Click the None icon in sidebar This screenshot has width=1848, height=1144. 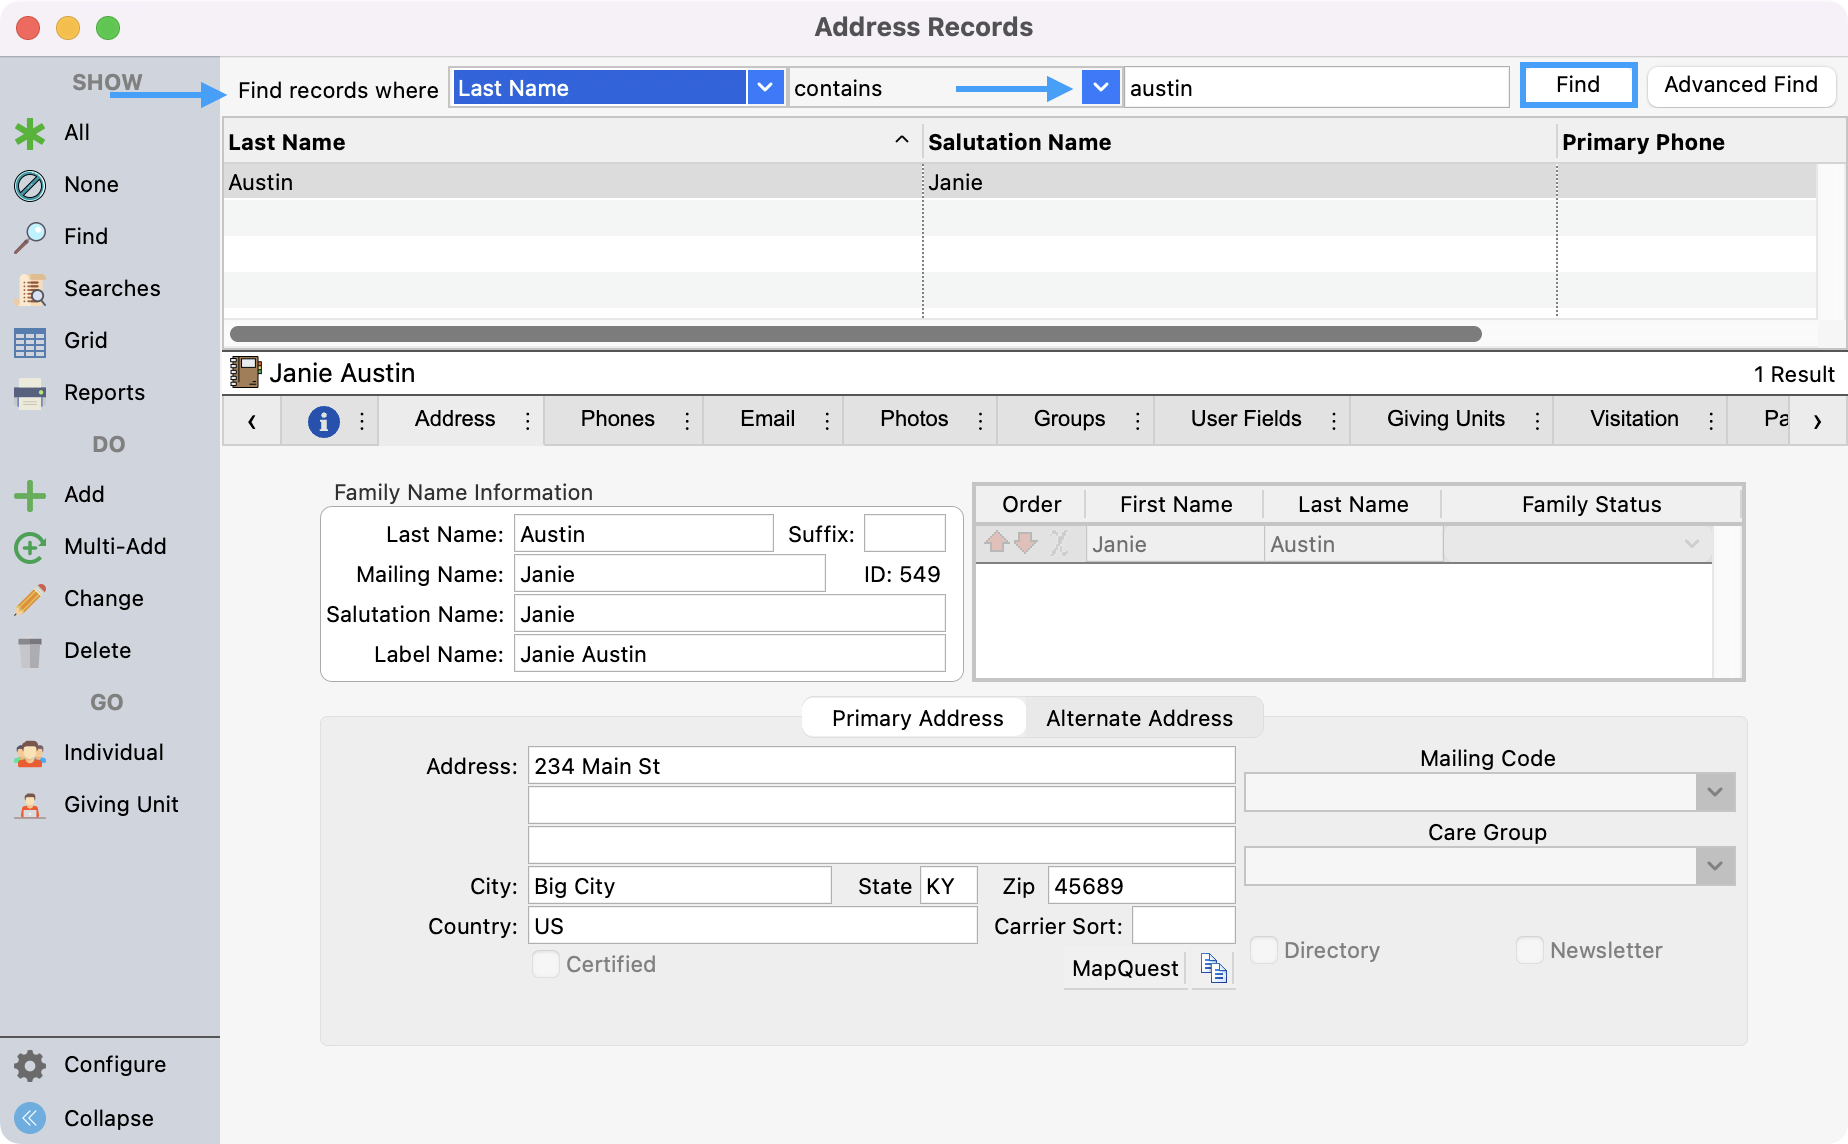[30, 185]
